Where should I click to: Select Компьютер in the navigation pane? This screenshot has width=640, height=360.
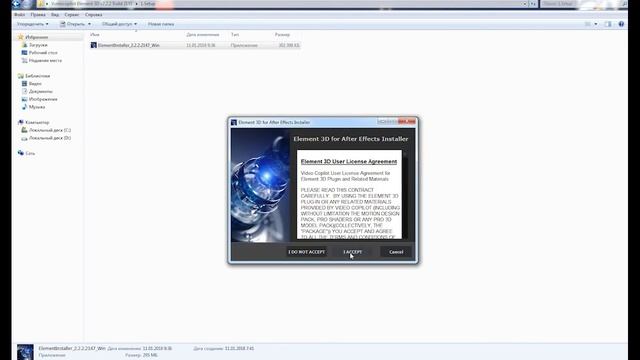click(x=37, y=122)
